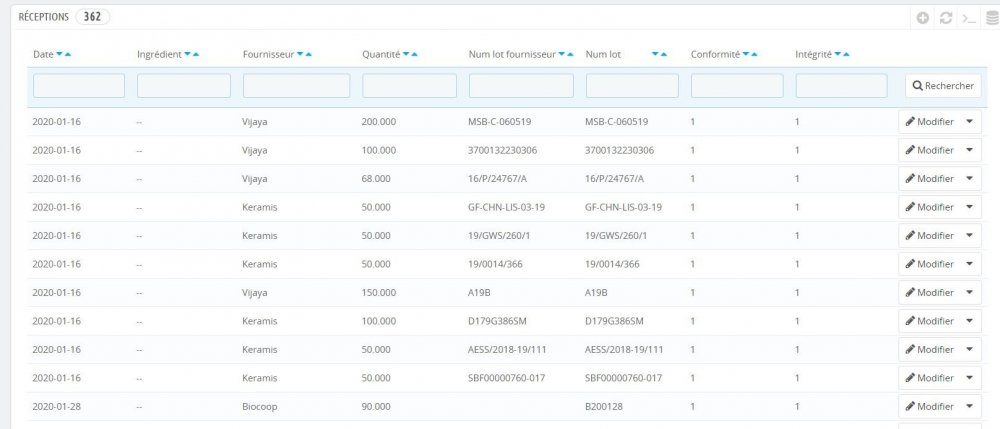Open actions dropdown for 3700132230306 row
Screen dimensions: 1000x429
969,150
